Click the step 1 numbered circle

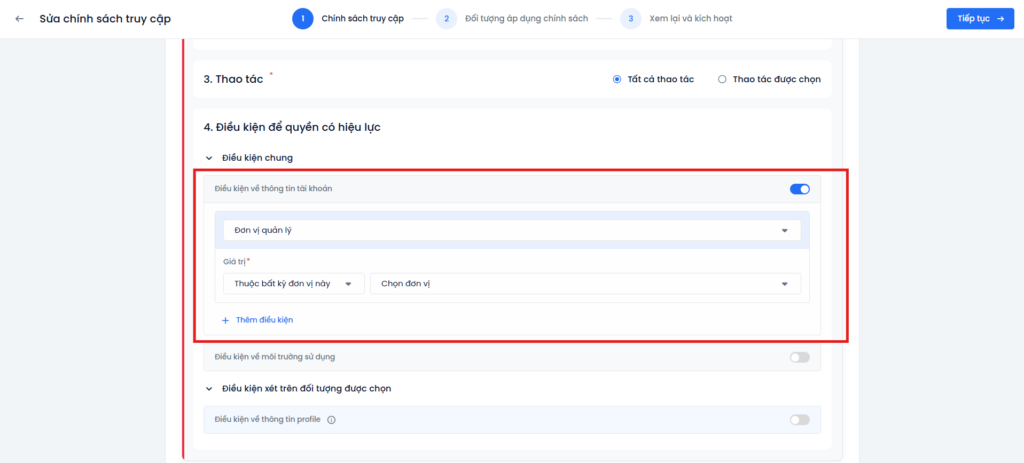coord(303,19)
